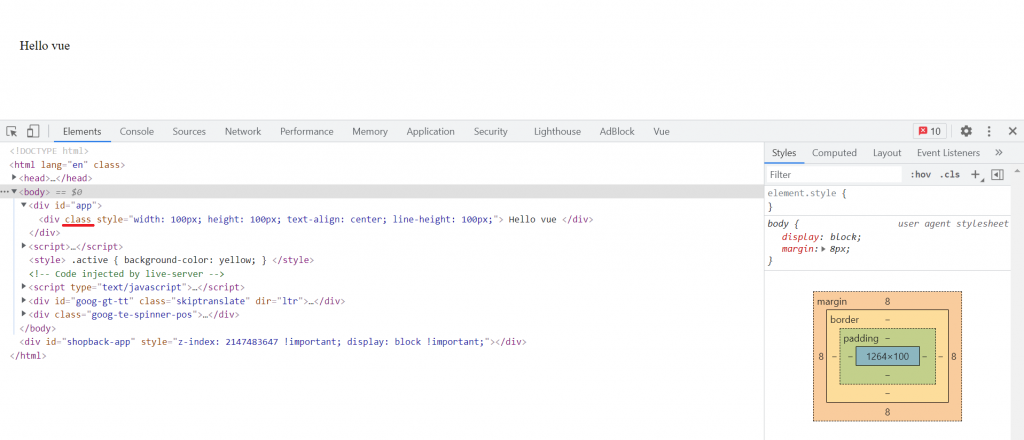Viewport: 1024px width, 440px height.
Task: Toggle the :hov element state panel
Action: click(x=920, y=174)
